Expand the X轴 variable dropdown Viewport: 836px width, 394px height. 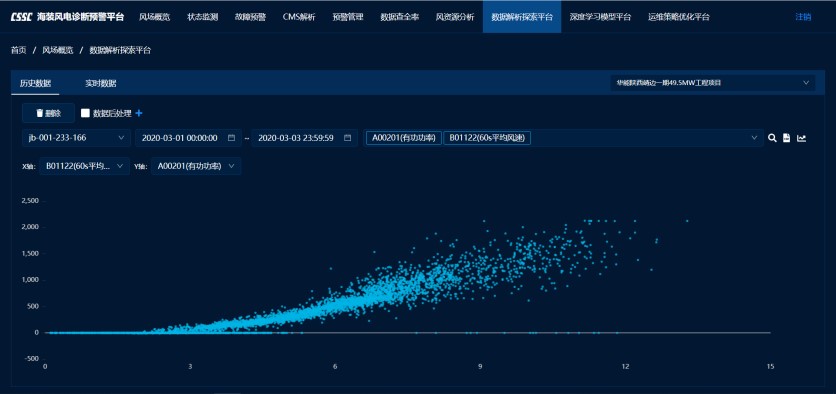point(84,166)
